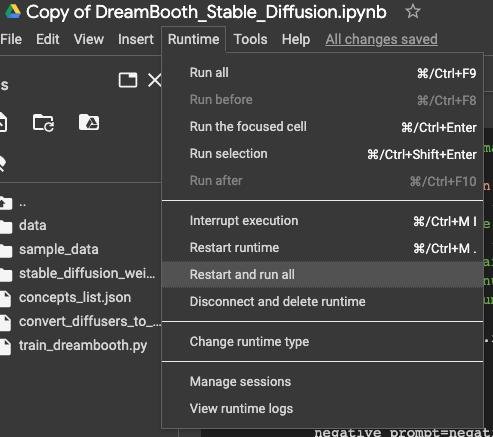Open Manage sessions
This screenshot has width=493, height=437.
(x=323, y=382)
